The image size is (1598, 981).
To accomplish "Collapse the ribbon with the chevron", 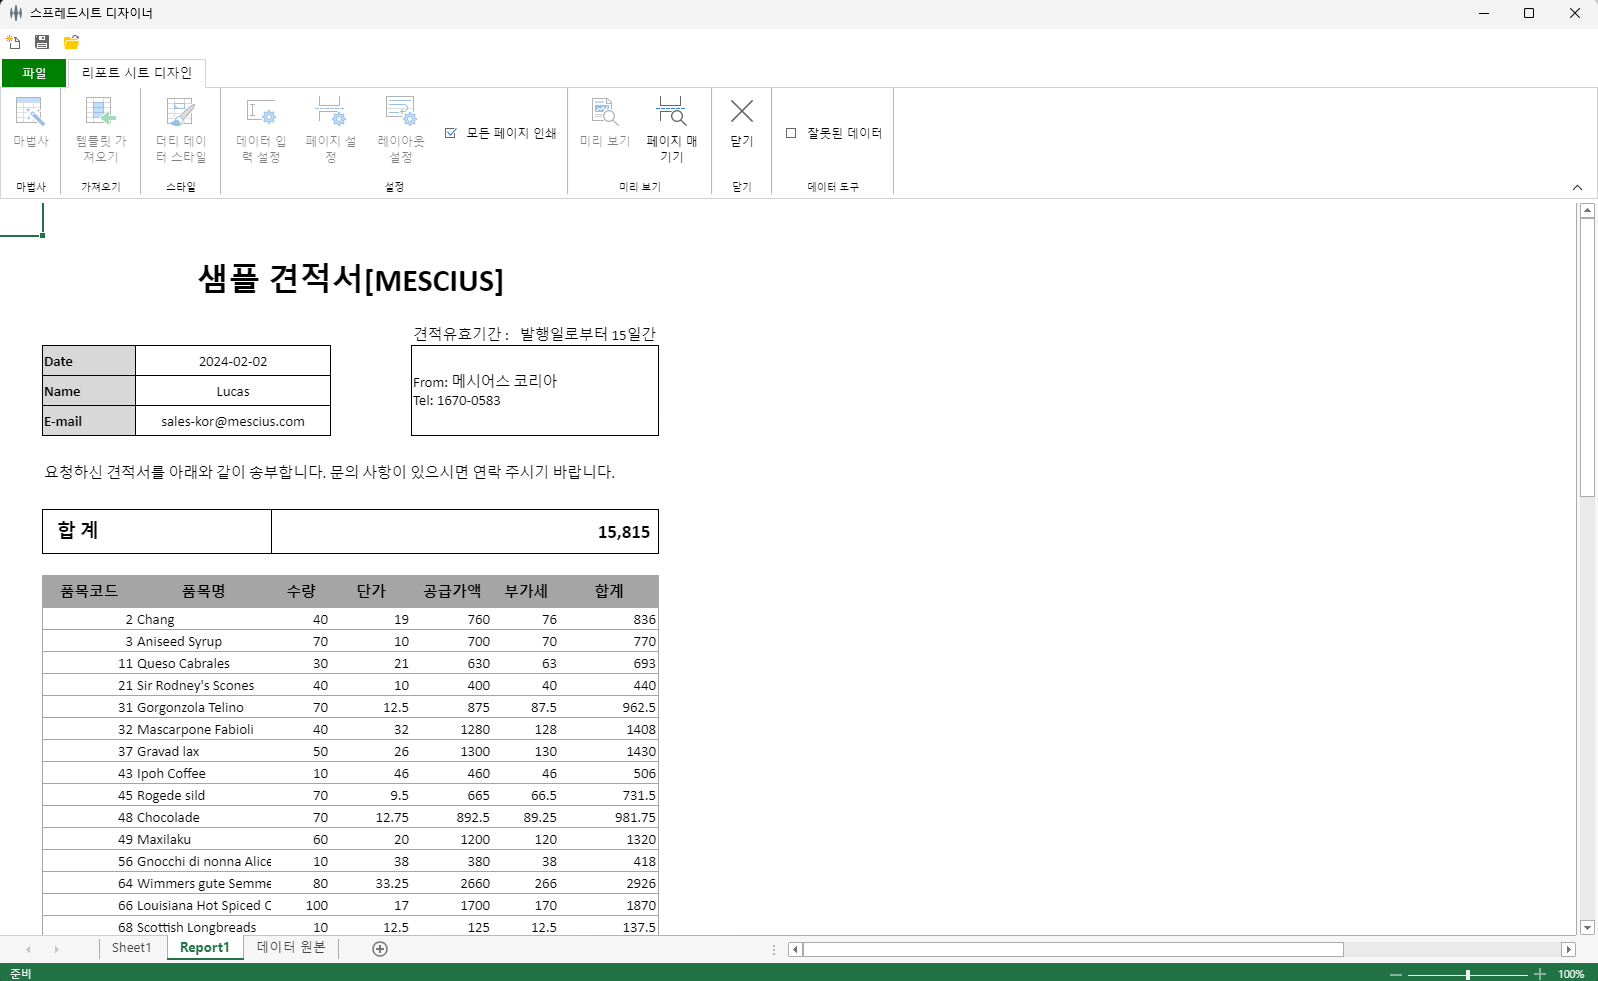I will tap(1577, 187).
